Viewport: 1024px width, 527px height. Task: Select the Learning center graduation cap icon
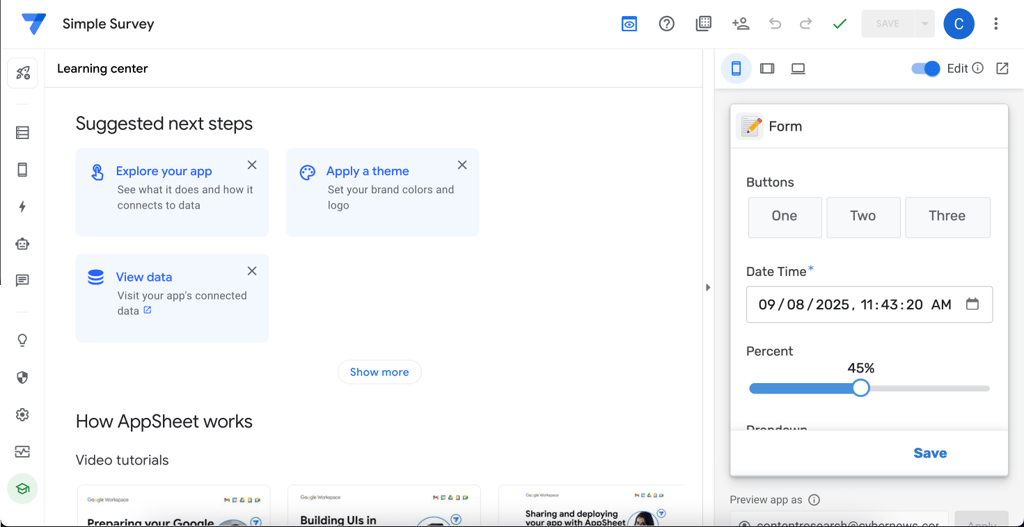tap(22, 488)
